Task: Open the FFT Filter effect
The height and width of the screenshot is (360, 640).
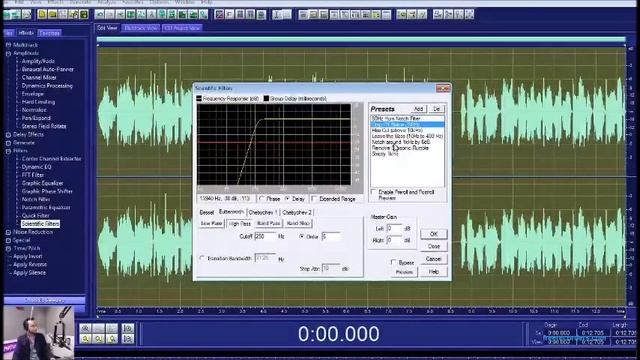Action: point(33,175)
